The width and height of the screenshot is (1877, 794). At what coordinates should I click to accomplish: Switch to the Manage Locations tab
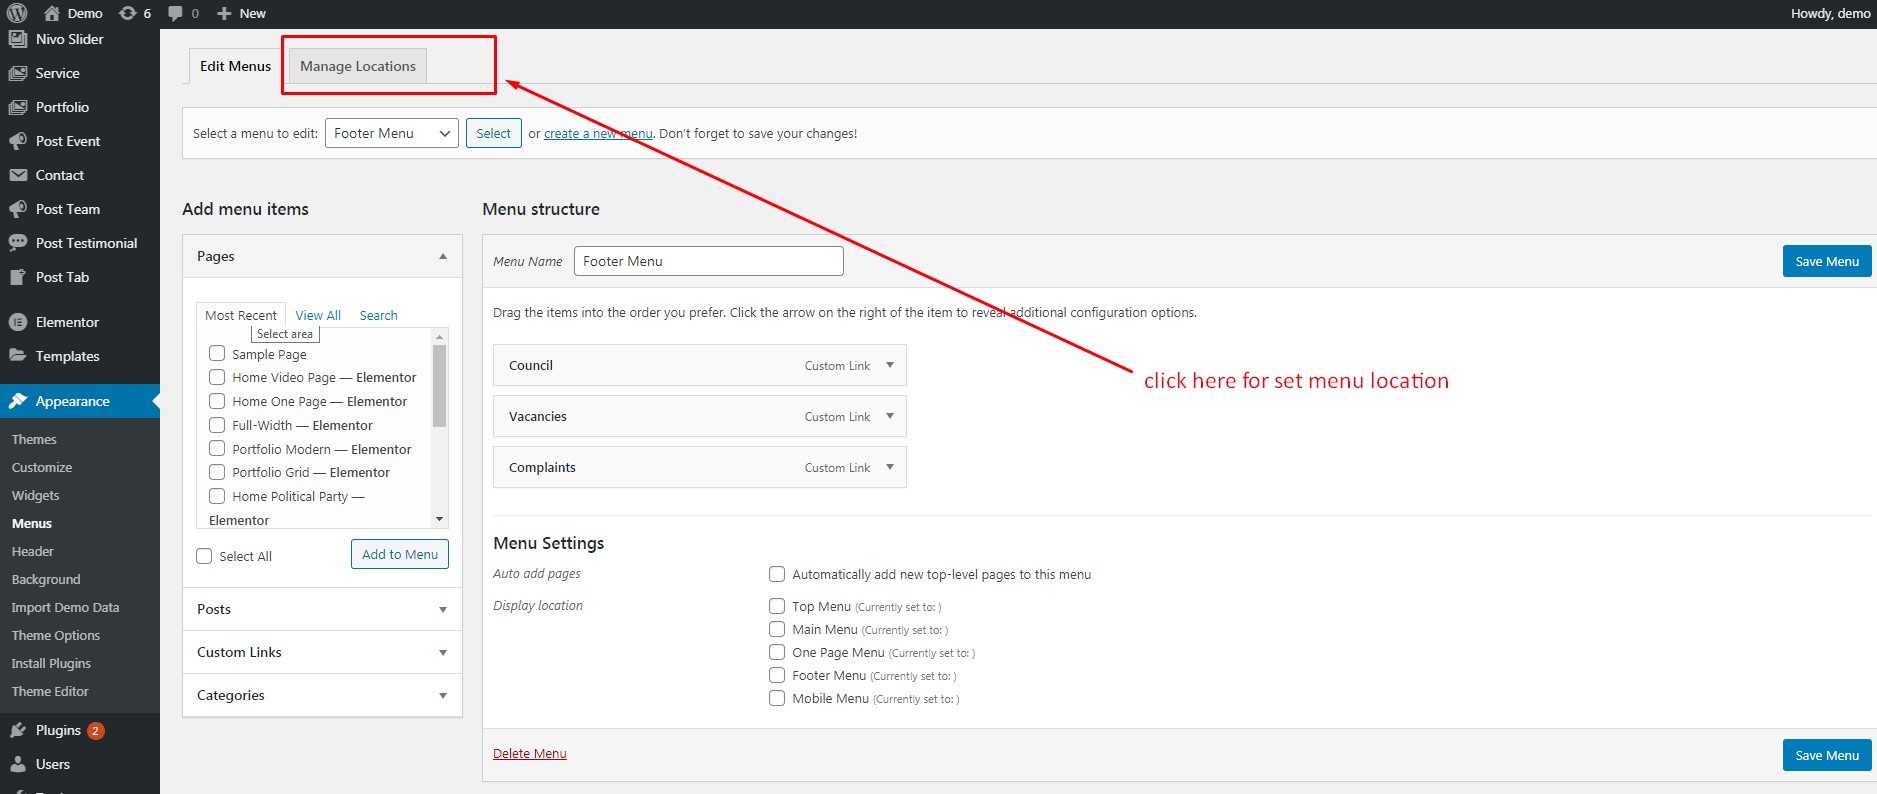(358, 66)
